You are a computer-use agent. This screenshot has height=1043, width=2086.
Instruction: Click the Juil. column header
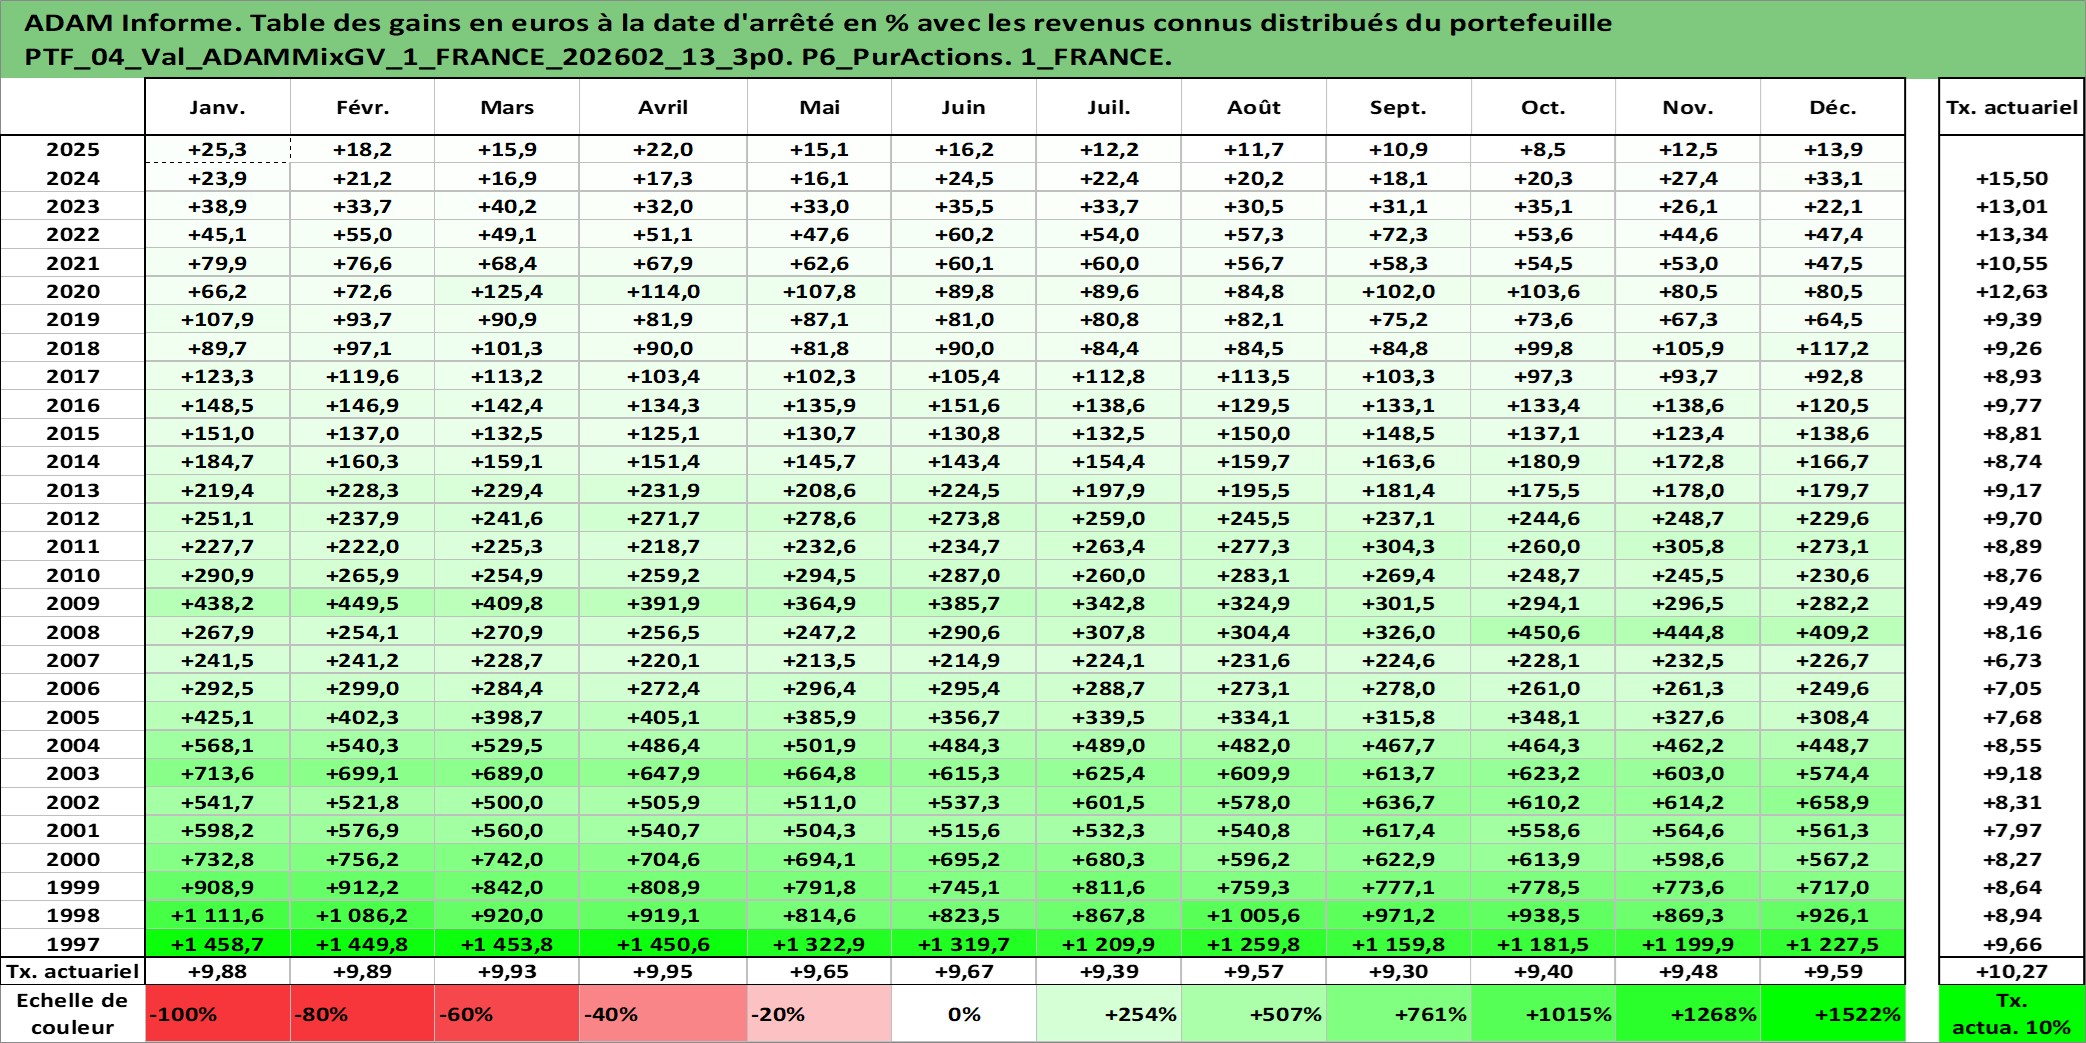pos(1109,107)
